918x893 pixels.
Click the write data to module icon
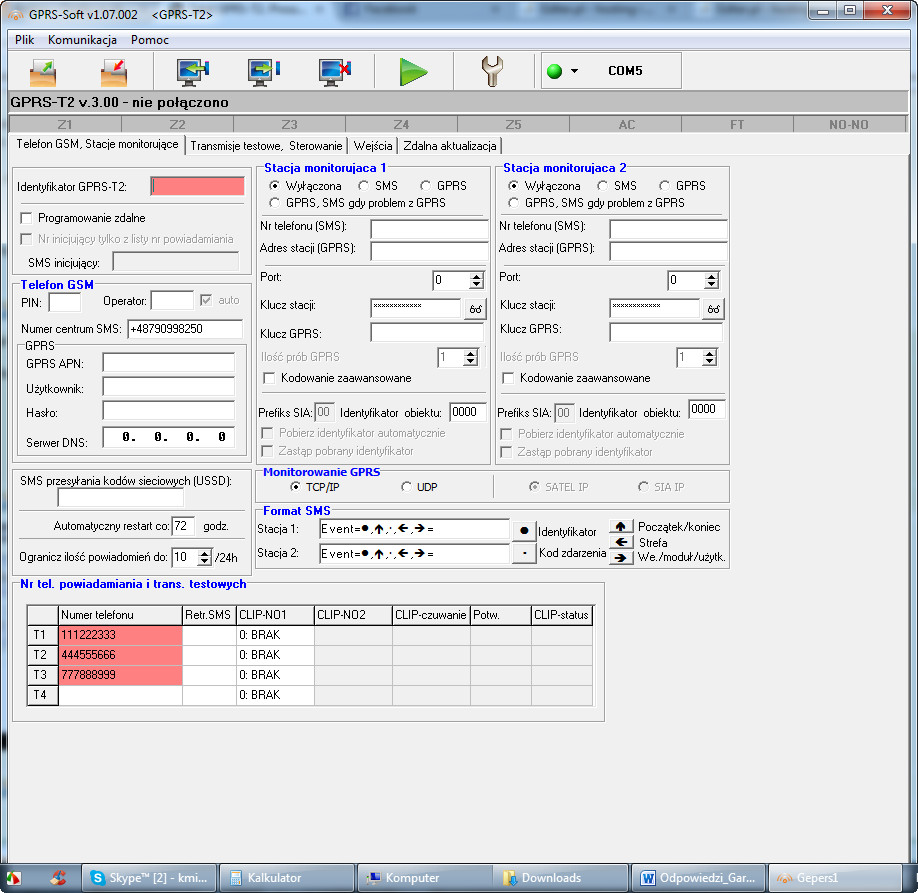(x=263, y=72)
